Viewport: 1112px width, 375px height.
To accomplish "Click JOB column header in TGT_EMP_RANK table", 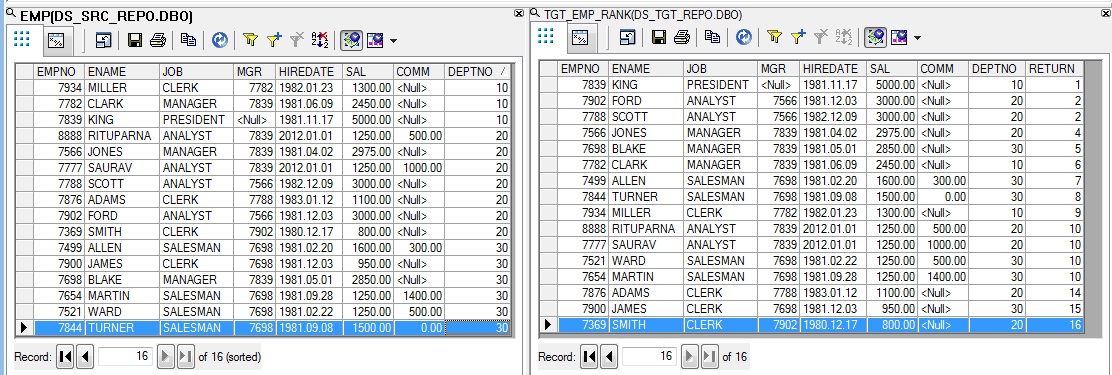I will click(721, 69).
